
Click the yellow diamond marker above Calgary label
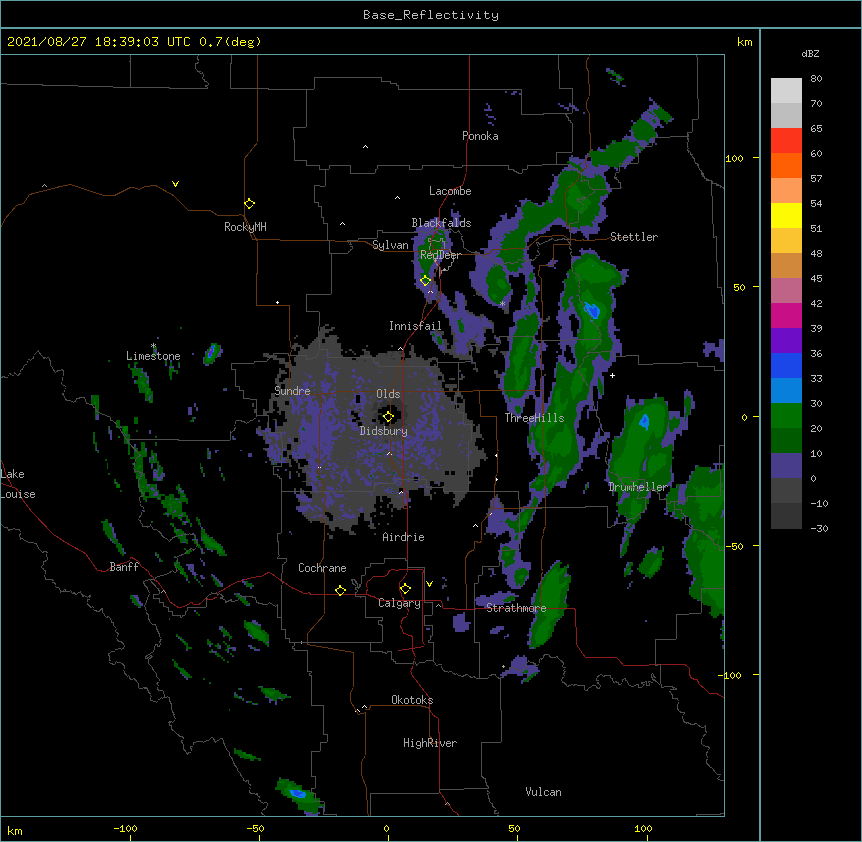(405, 589)
